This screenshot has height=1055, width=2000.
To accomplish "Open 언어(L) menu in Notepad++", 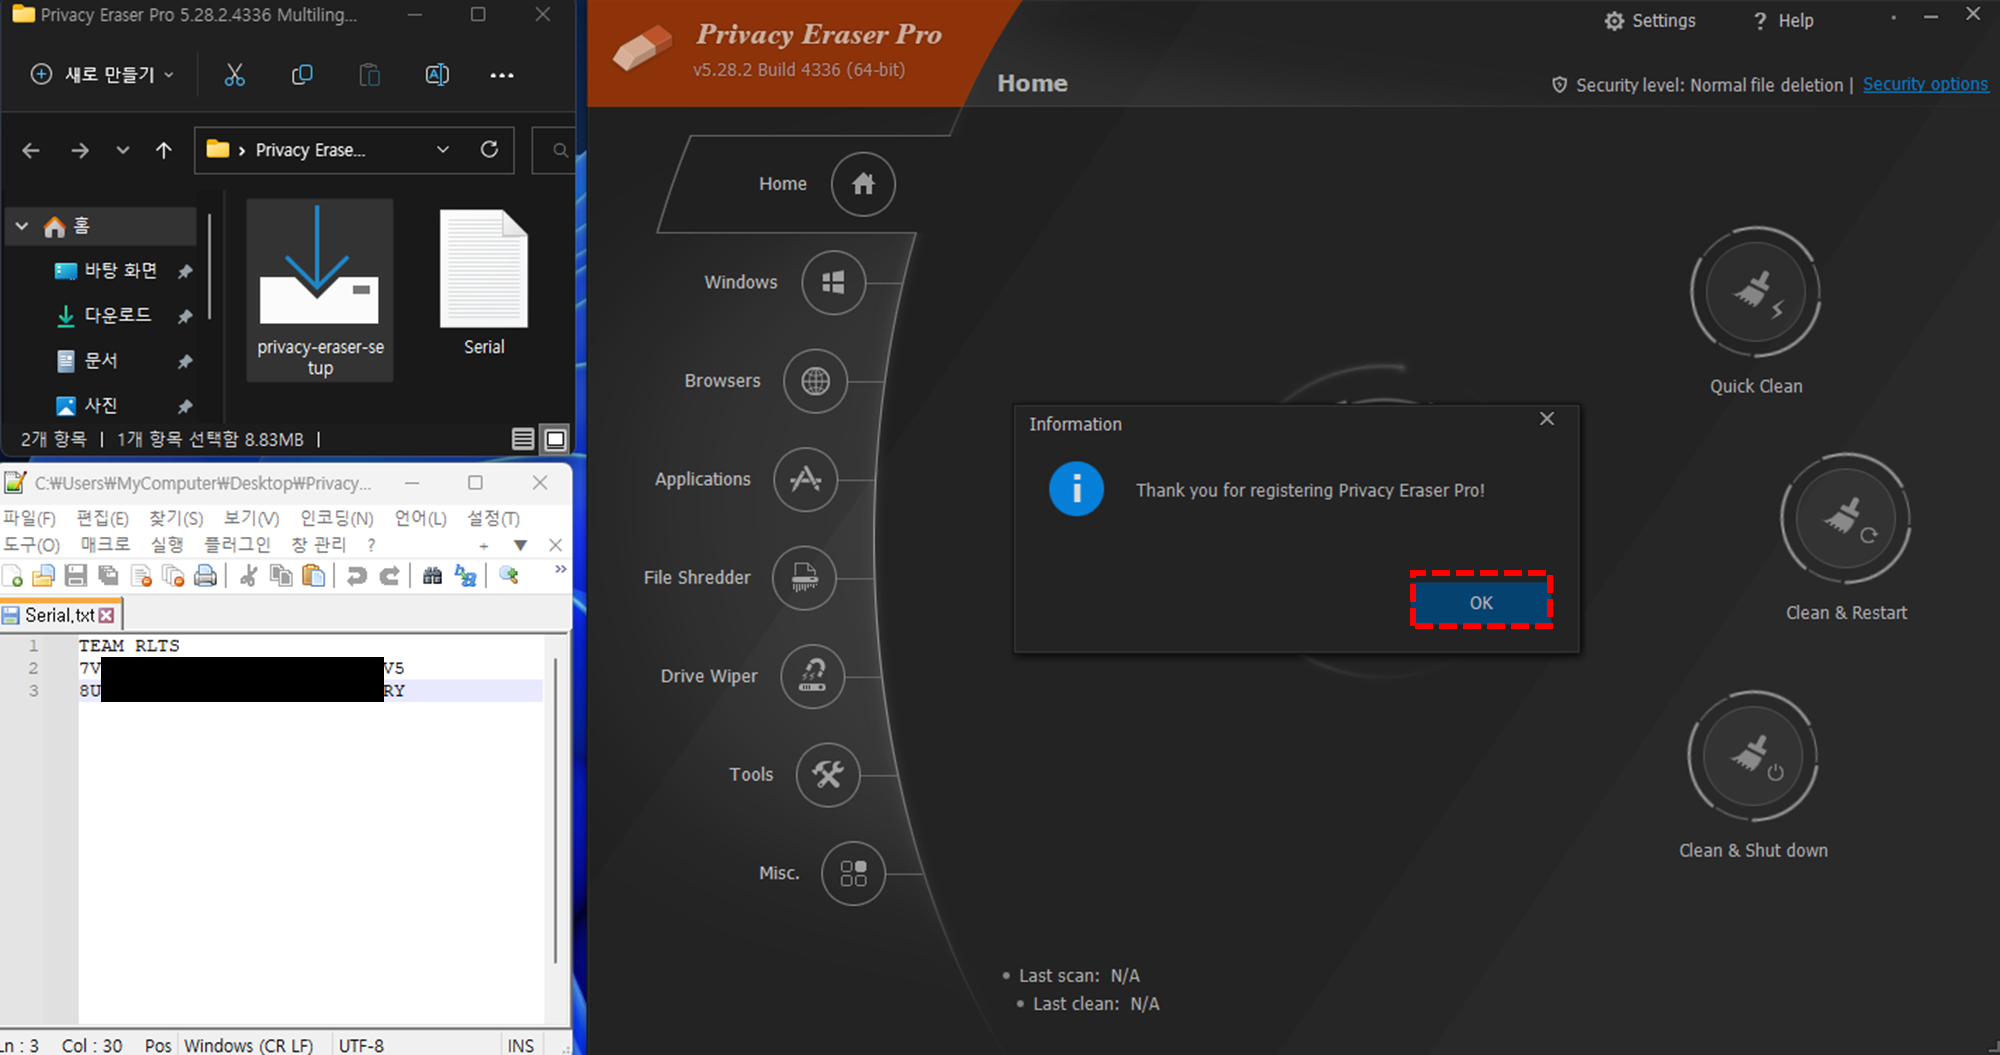I will (x=420, y=518).
